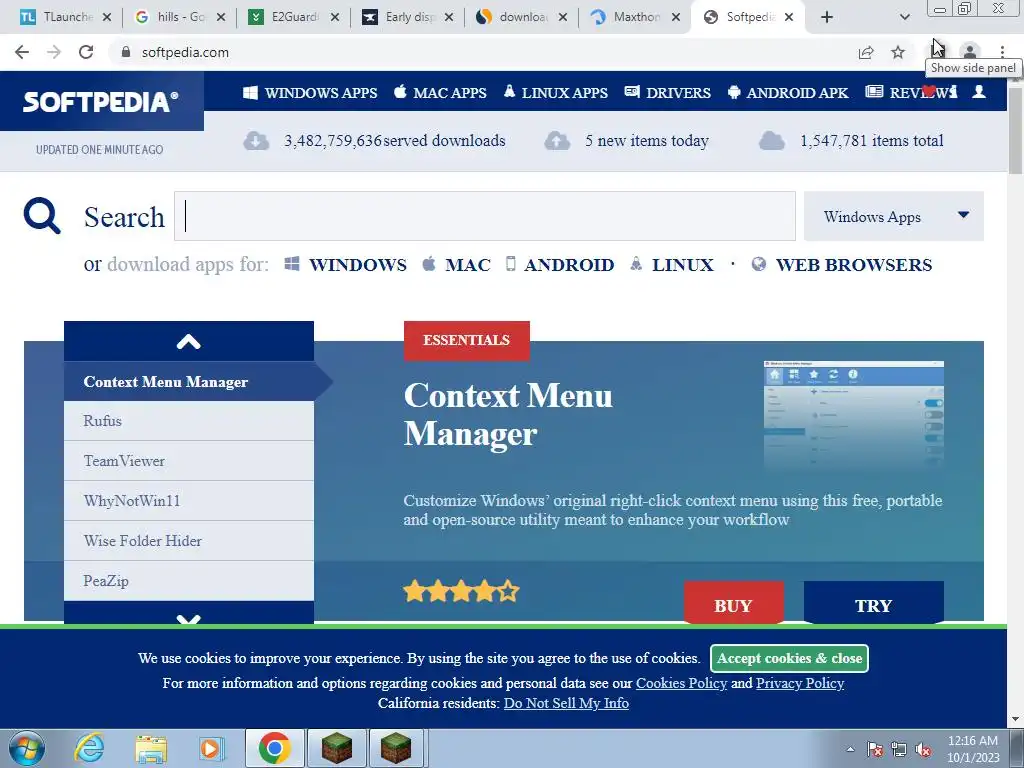Click the red ESSENTIALS badge

[466, 340]
